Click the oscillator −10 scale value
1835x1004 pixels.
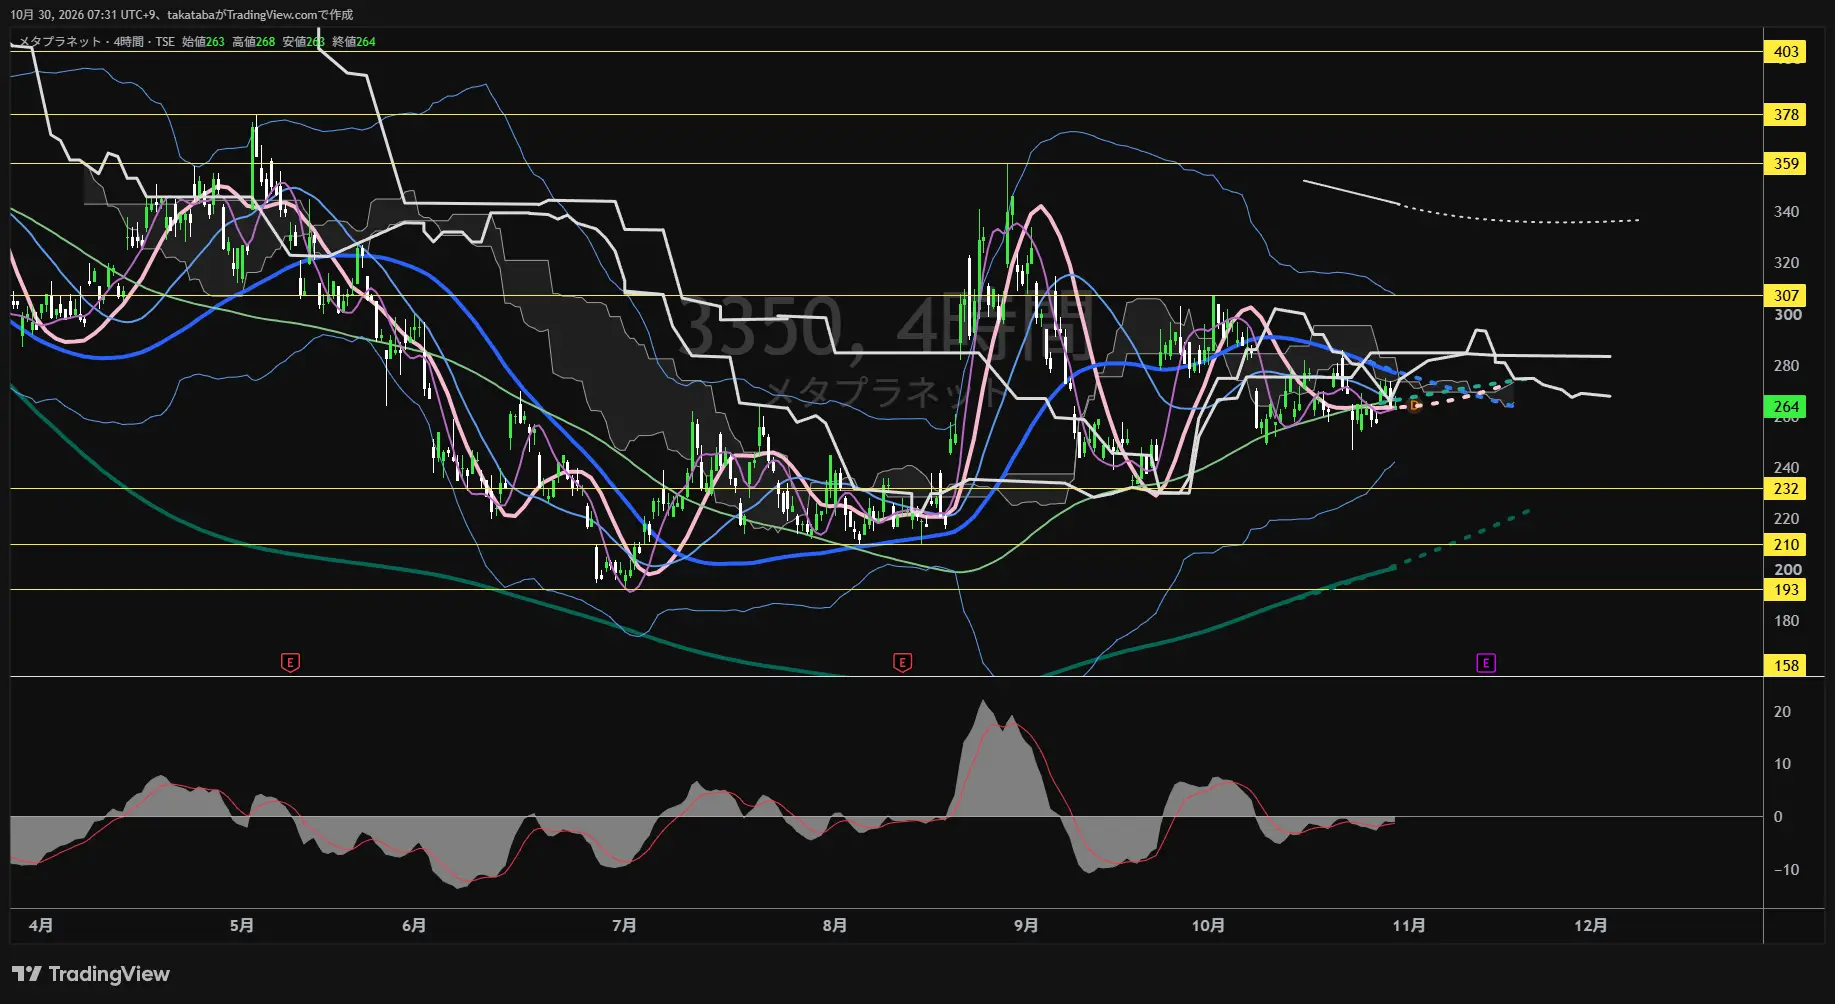1786,870
